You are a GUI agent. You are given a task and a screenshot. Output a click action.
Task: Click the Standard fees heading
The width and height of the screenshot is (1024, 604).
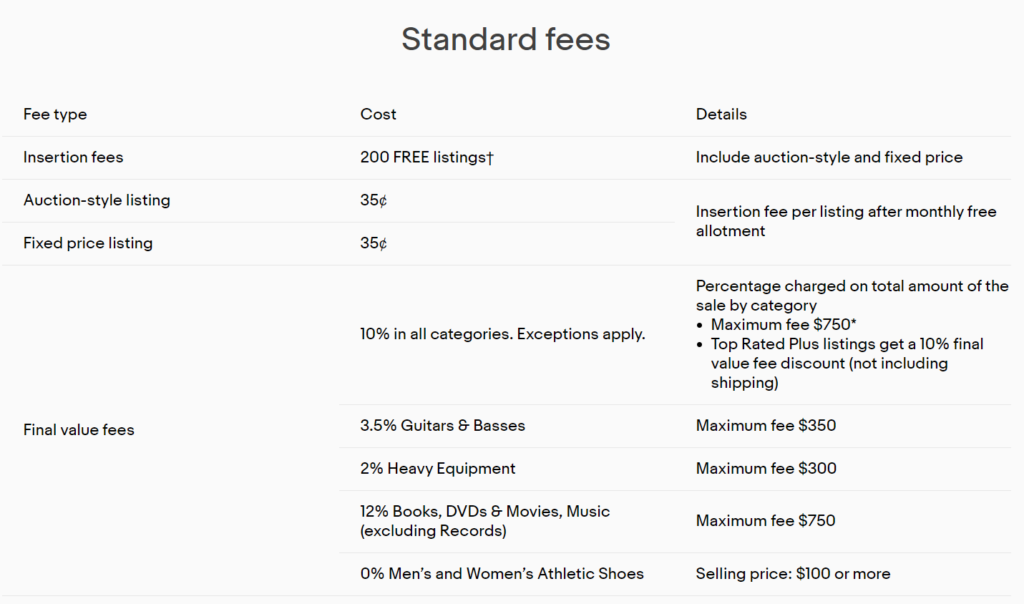pos(505,39)
